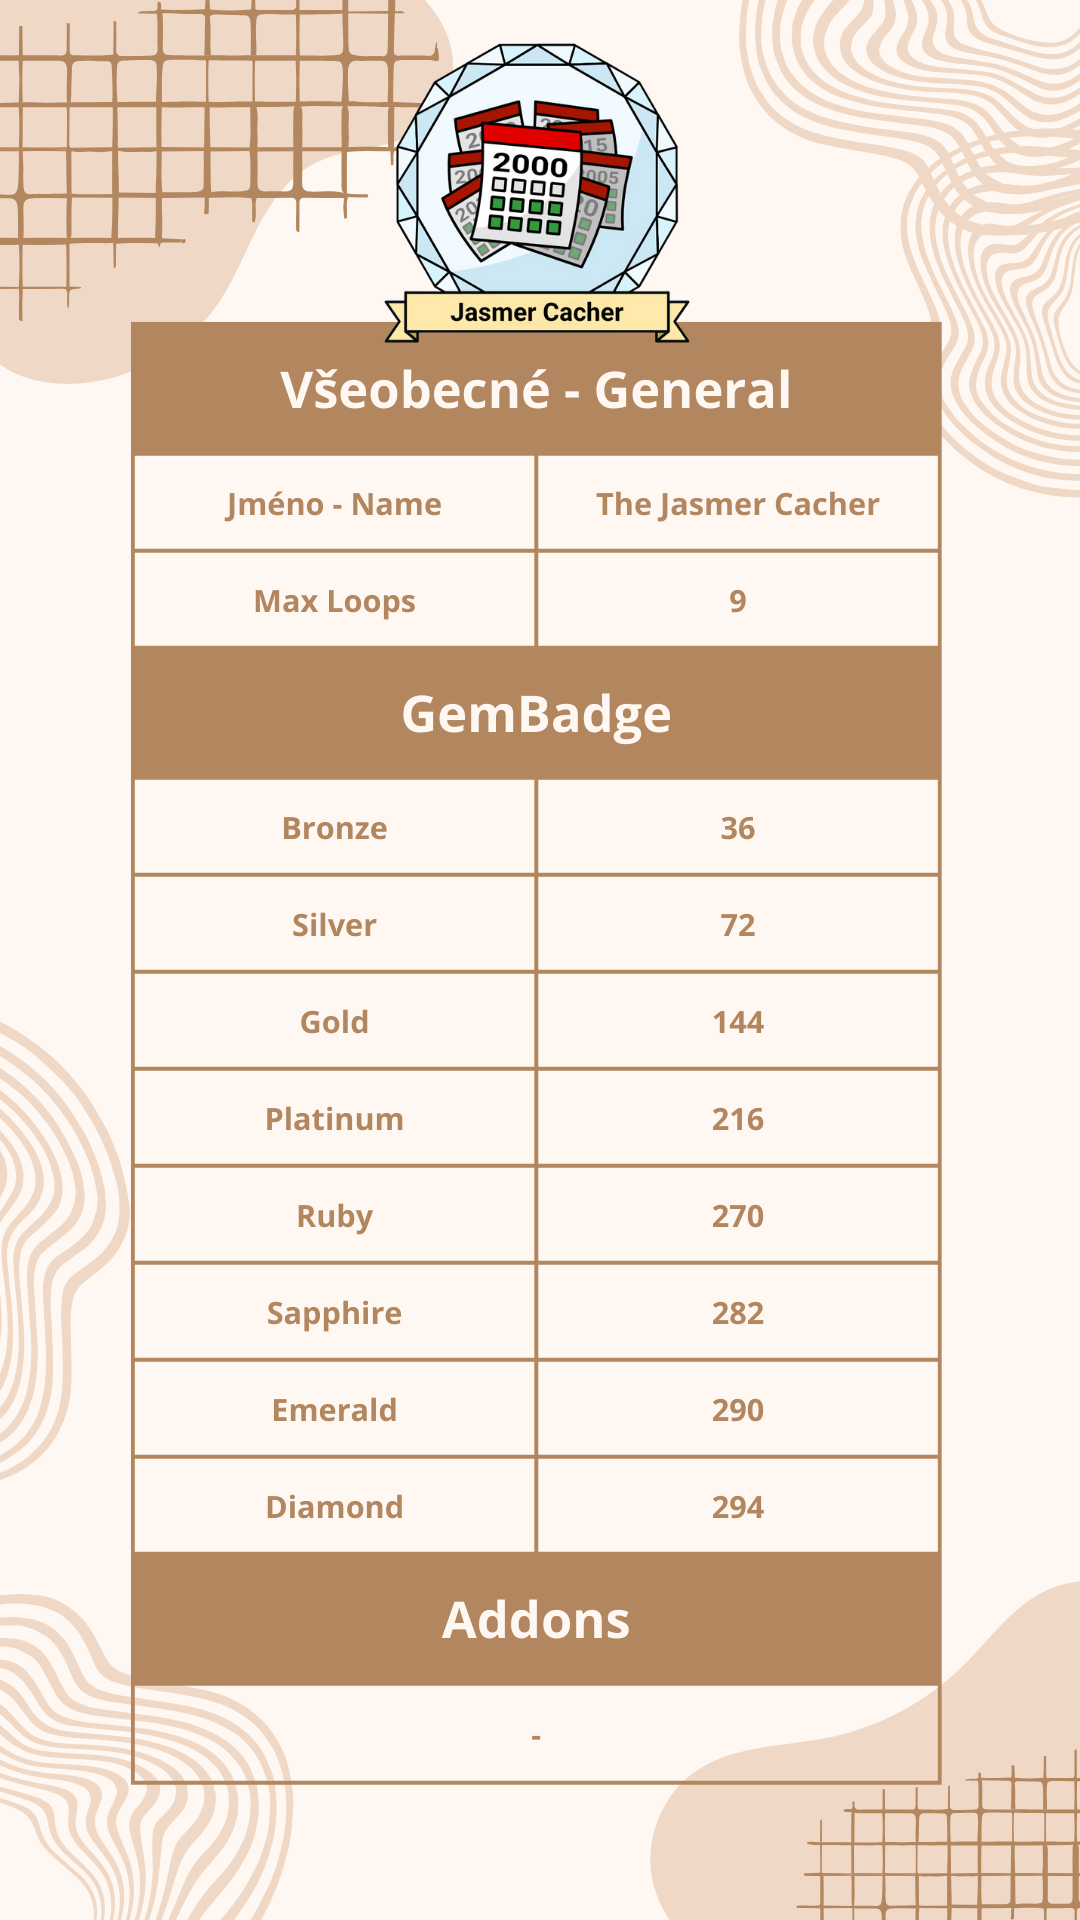
Task: Click the Sapphire tier label
Action: (334, 1313)
